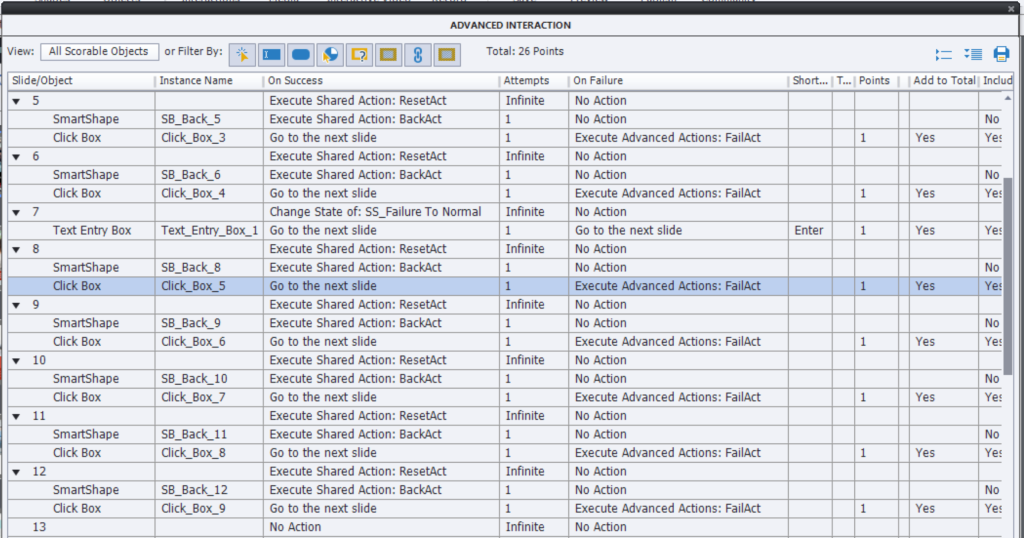Click the On Success column header
This screenshot has height=538, width=1024.
click(x=380, y=80)
